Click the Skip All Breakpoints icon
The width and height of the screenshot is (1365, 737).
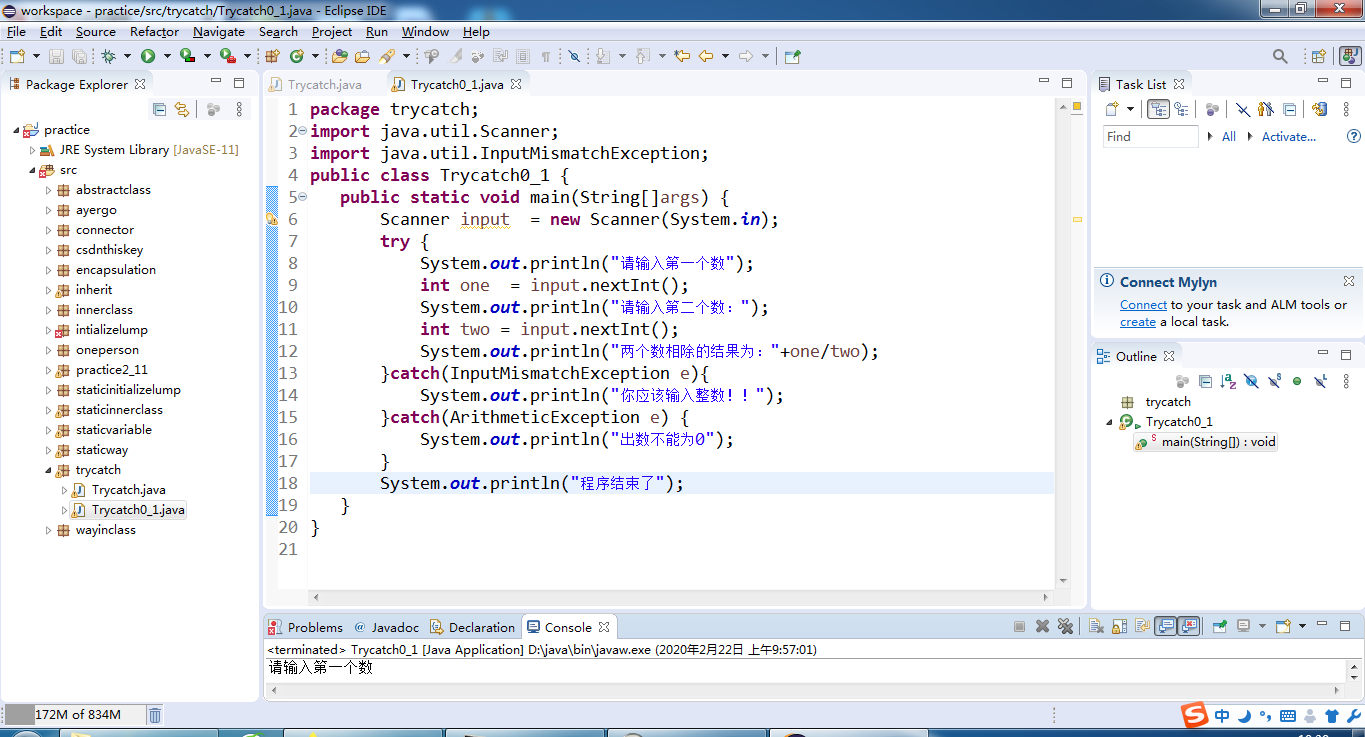point(574,56)
